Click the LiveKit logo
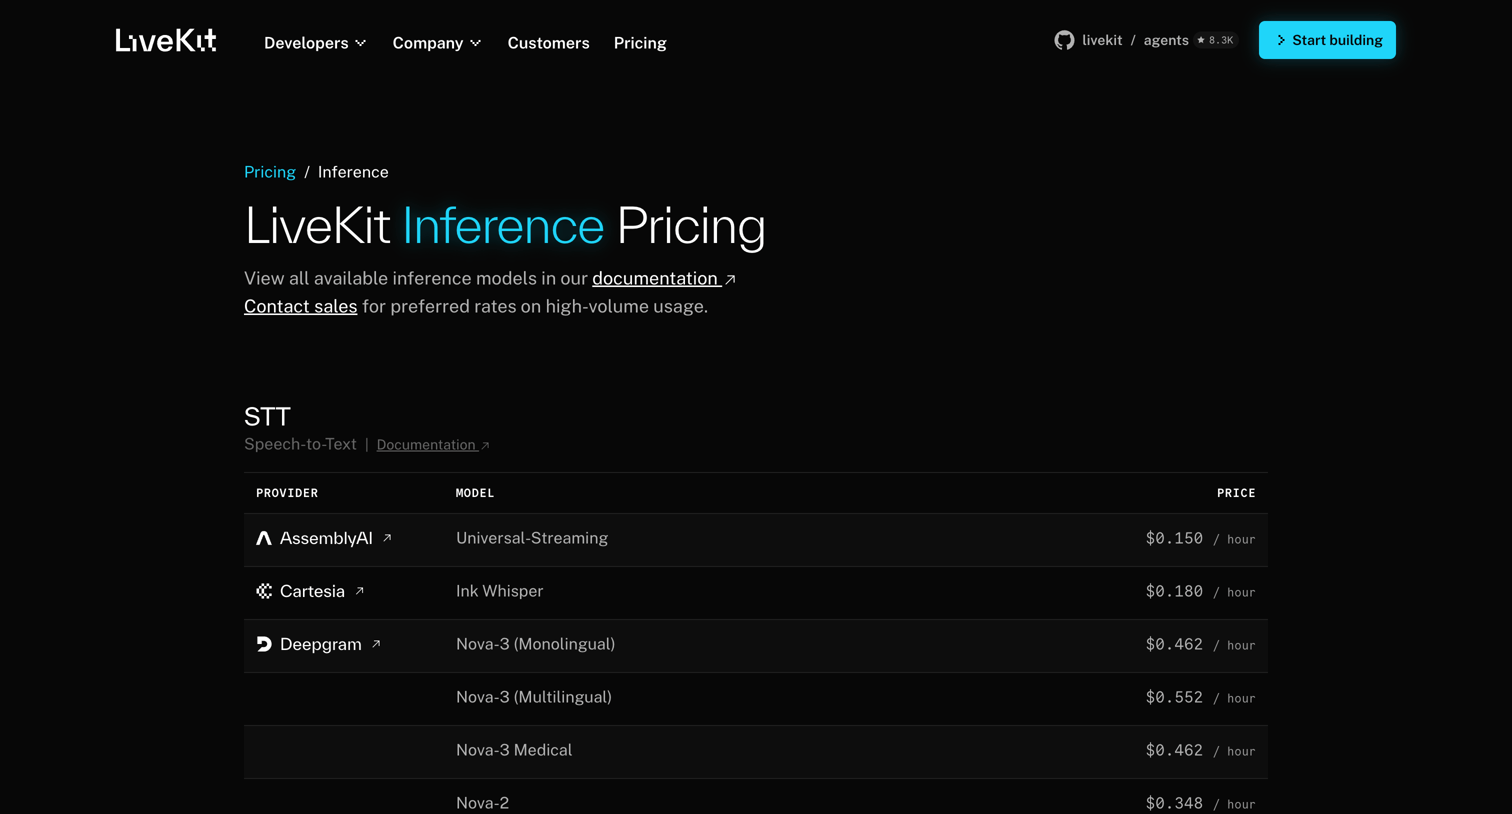 point(166,40)
